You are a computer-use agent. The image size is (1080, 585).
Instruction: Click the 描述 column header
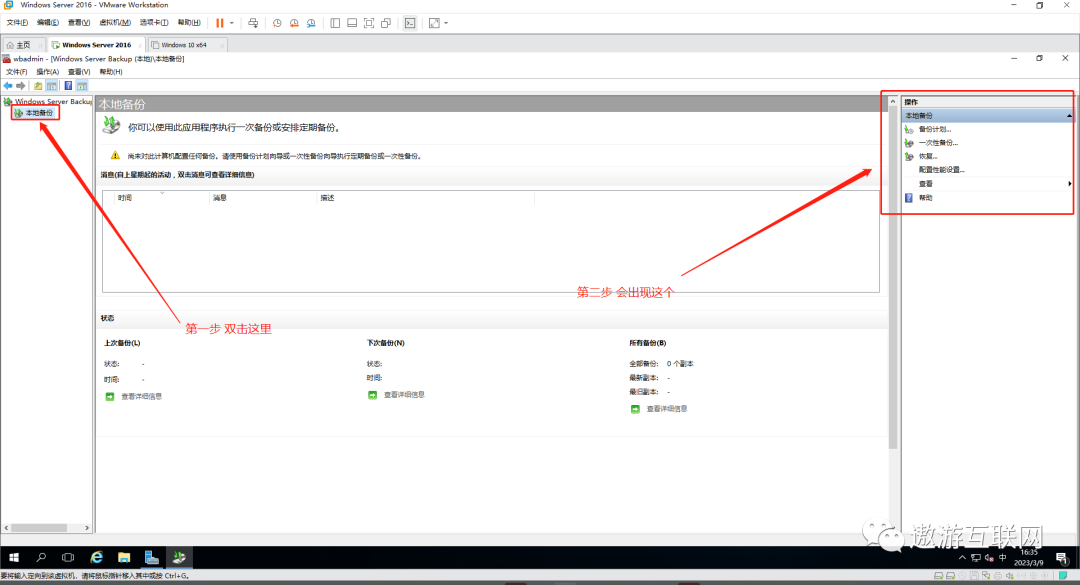tap(425, 198)
